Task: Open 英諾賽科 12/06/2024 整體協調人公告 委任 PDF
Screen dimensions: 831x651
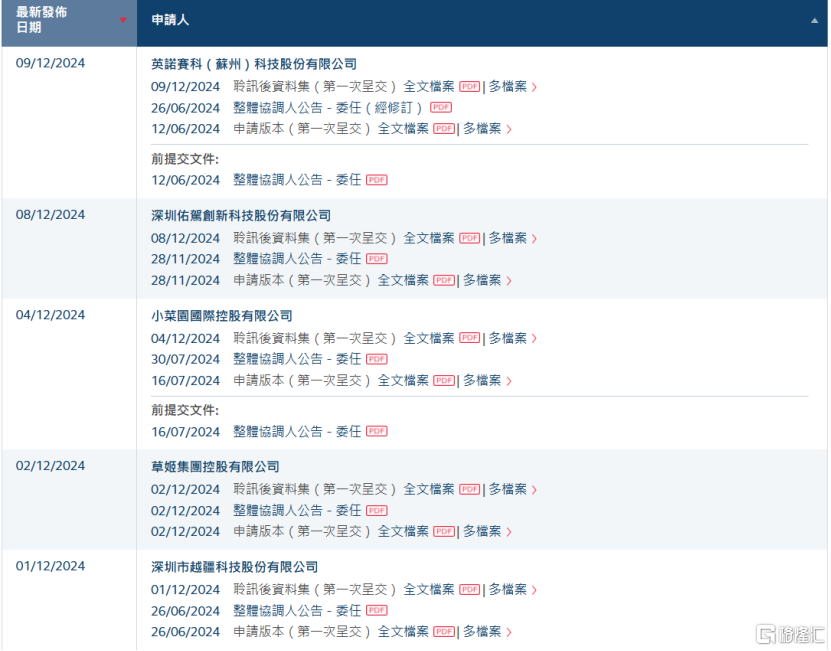Action: pos(377,180)
